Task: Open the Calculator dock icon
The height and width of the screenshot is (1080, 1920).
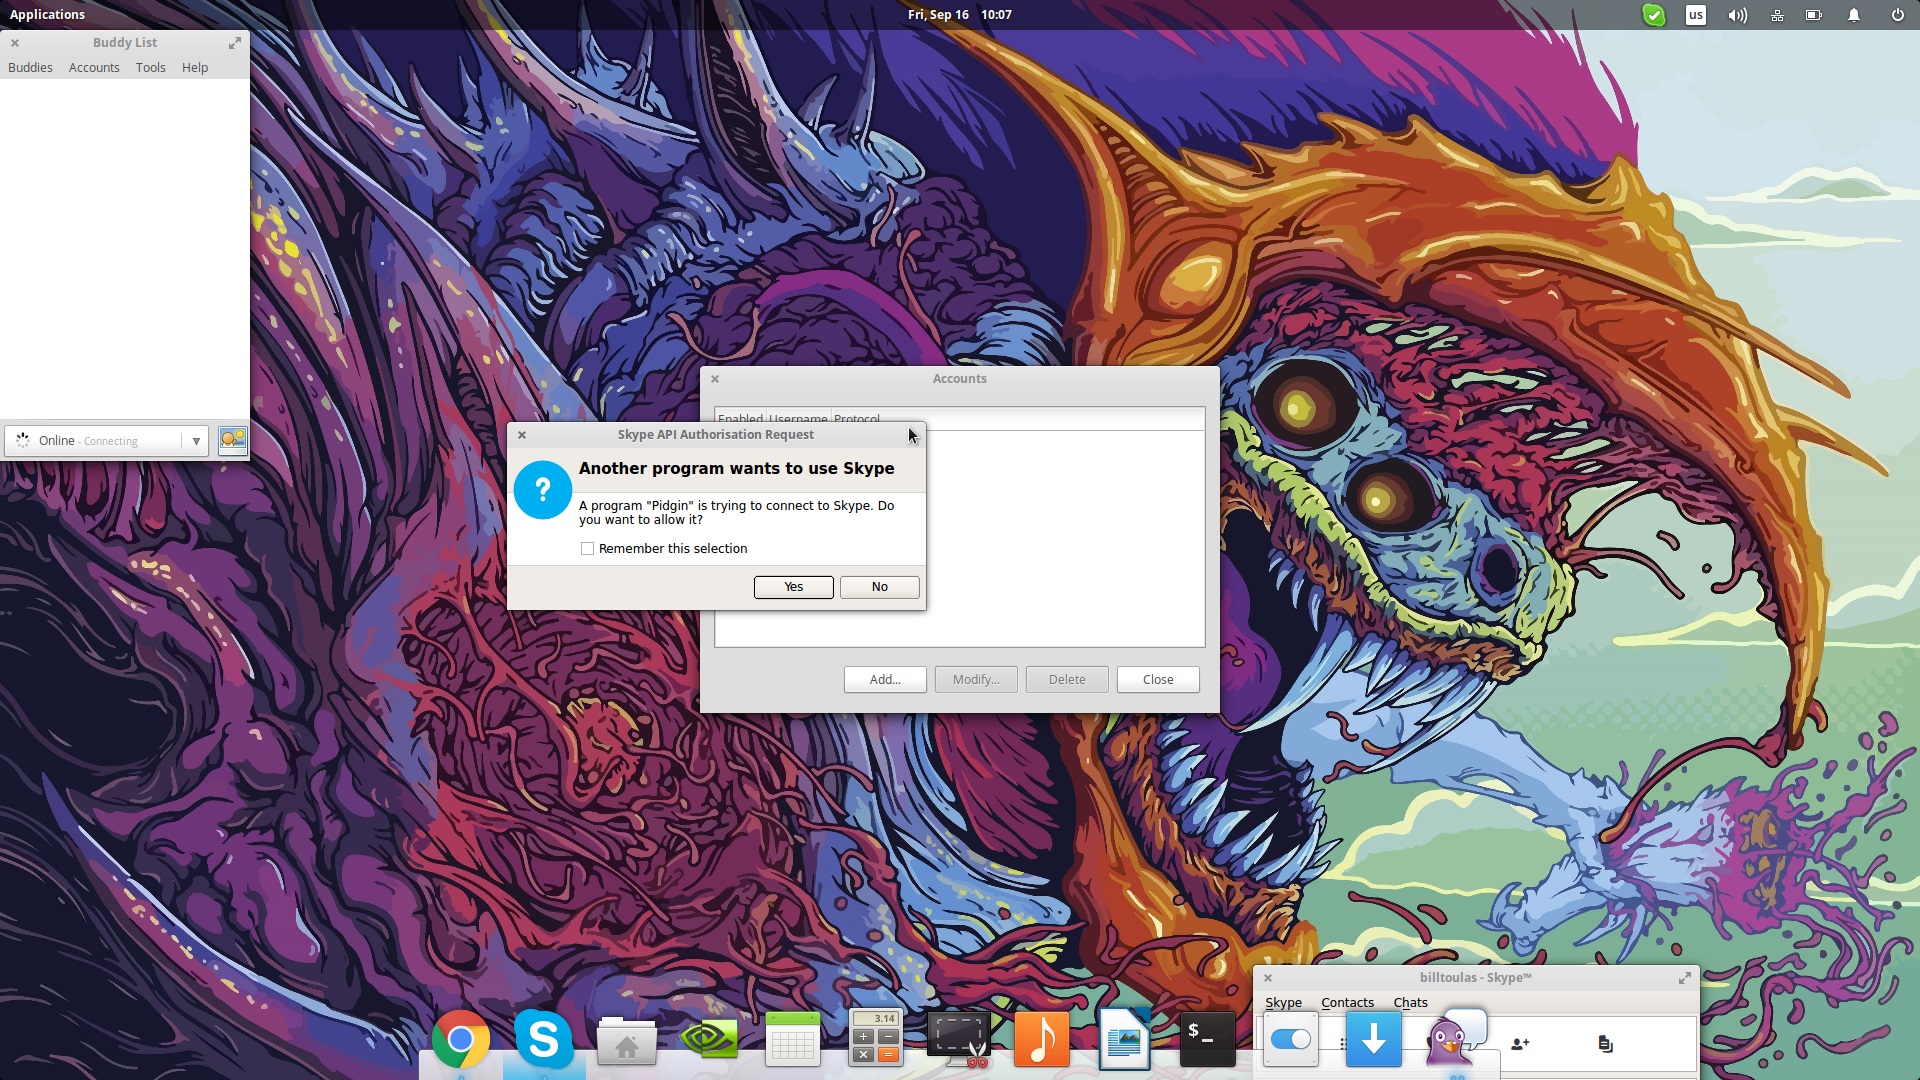Action: (875, 1038)
